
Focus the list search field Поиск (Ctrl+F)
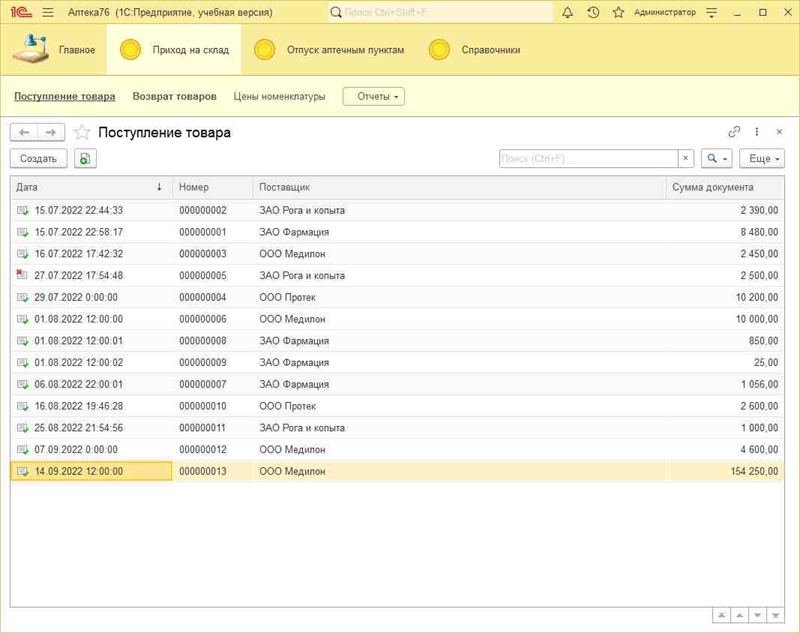pyautogui.click(x=589, y=159)
